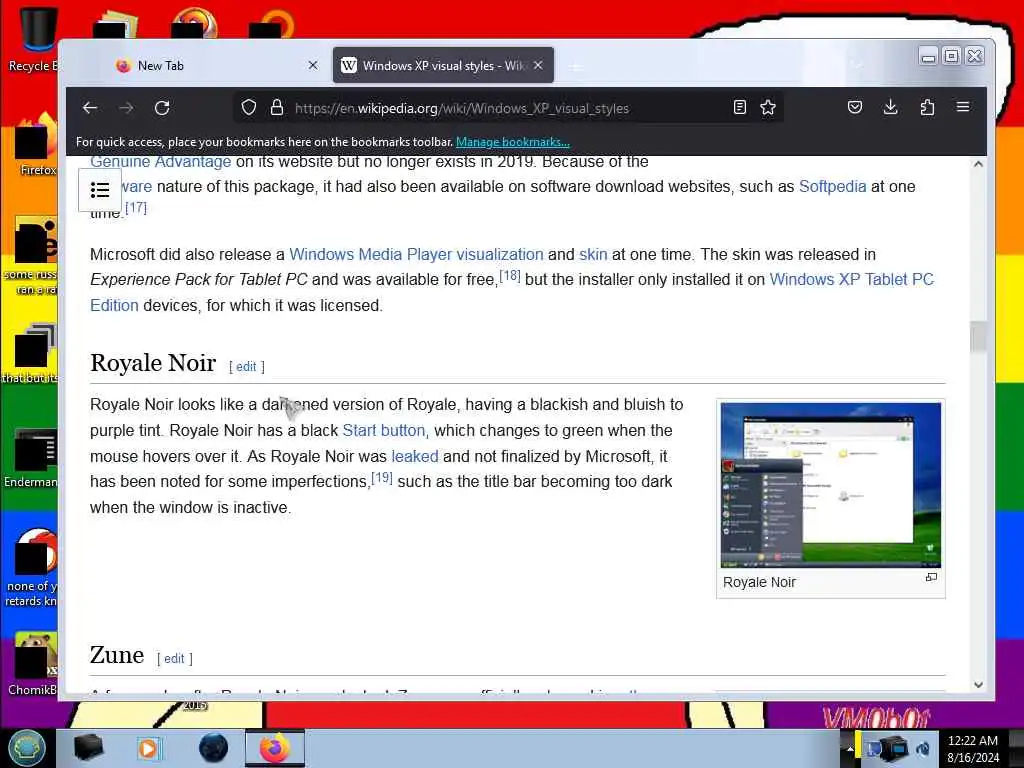Viewport: 1024px width, 768px height.
Task: Click the Firefox taskbar icon
Action: (x=275, y=748)
